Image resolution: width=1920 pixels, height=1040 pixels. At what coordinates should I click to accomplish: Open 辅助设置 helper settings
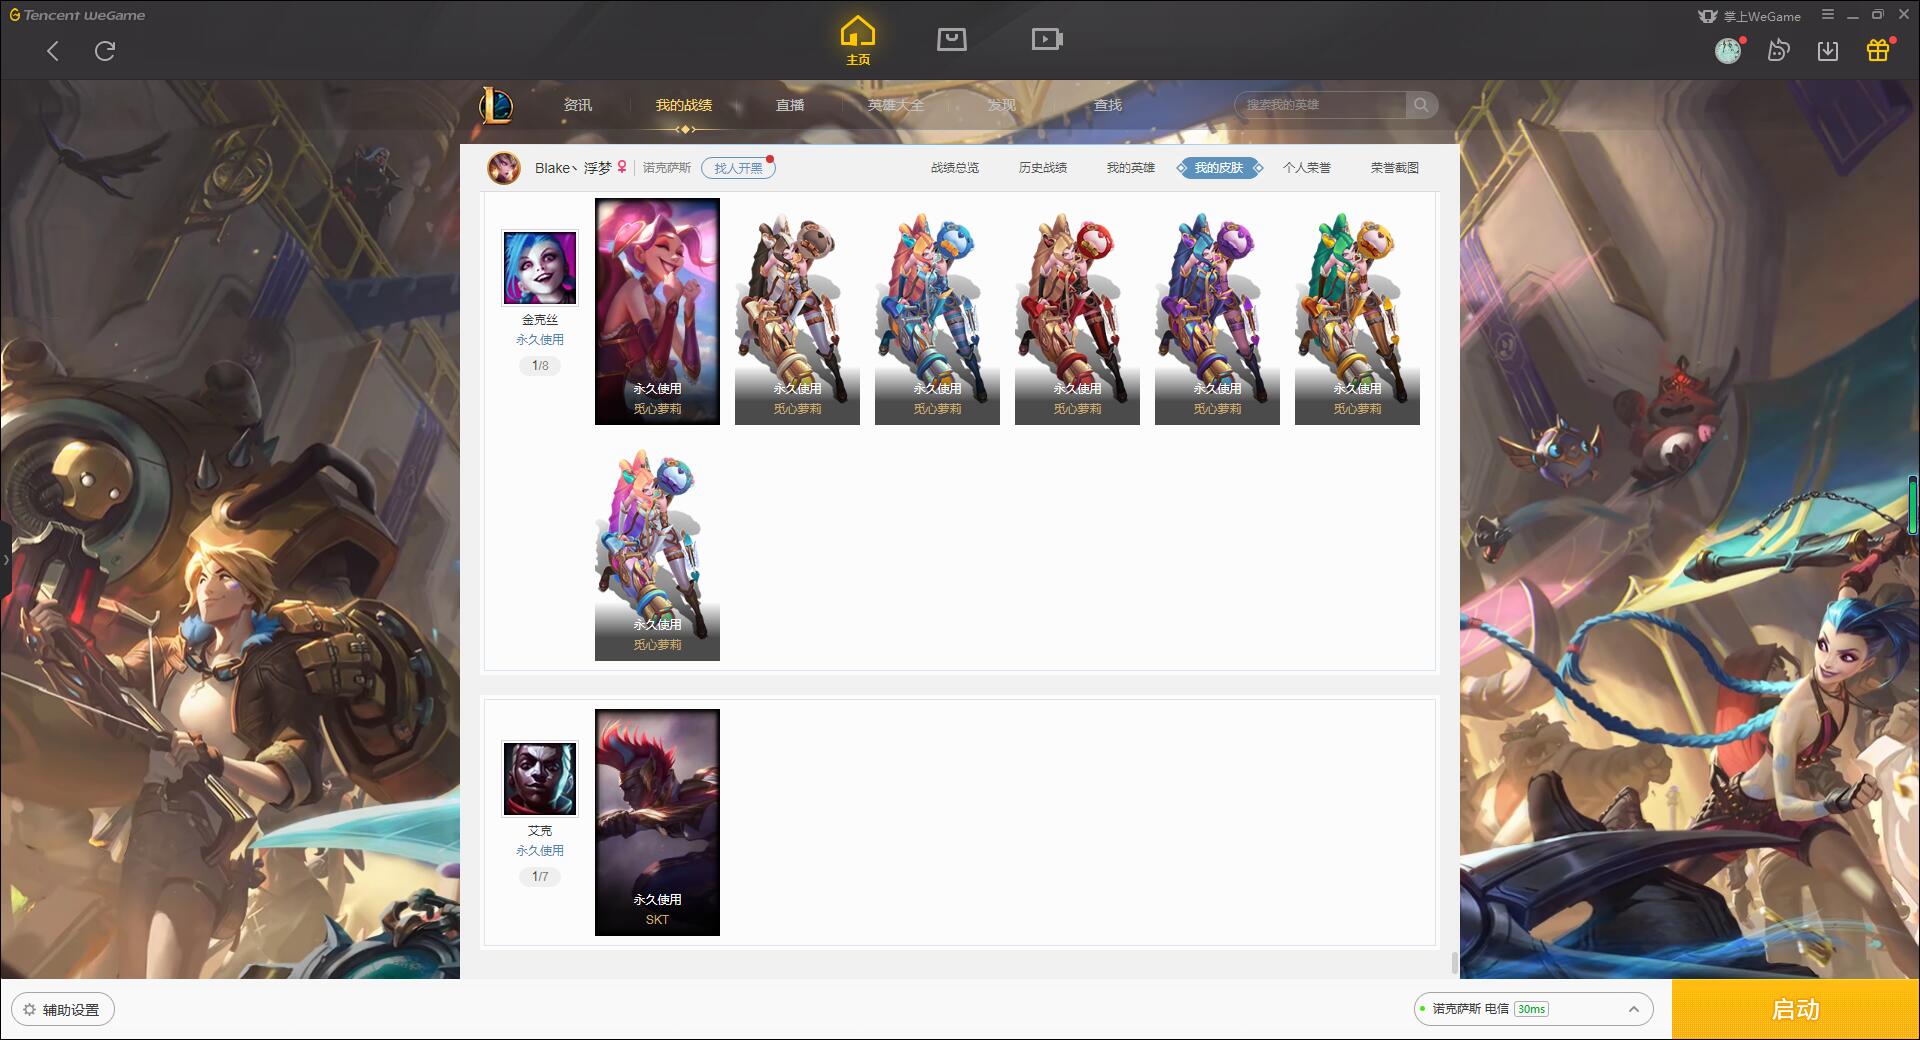point(62,1010)
